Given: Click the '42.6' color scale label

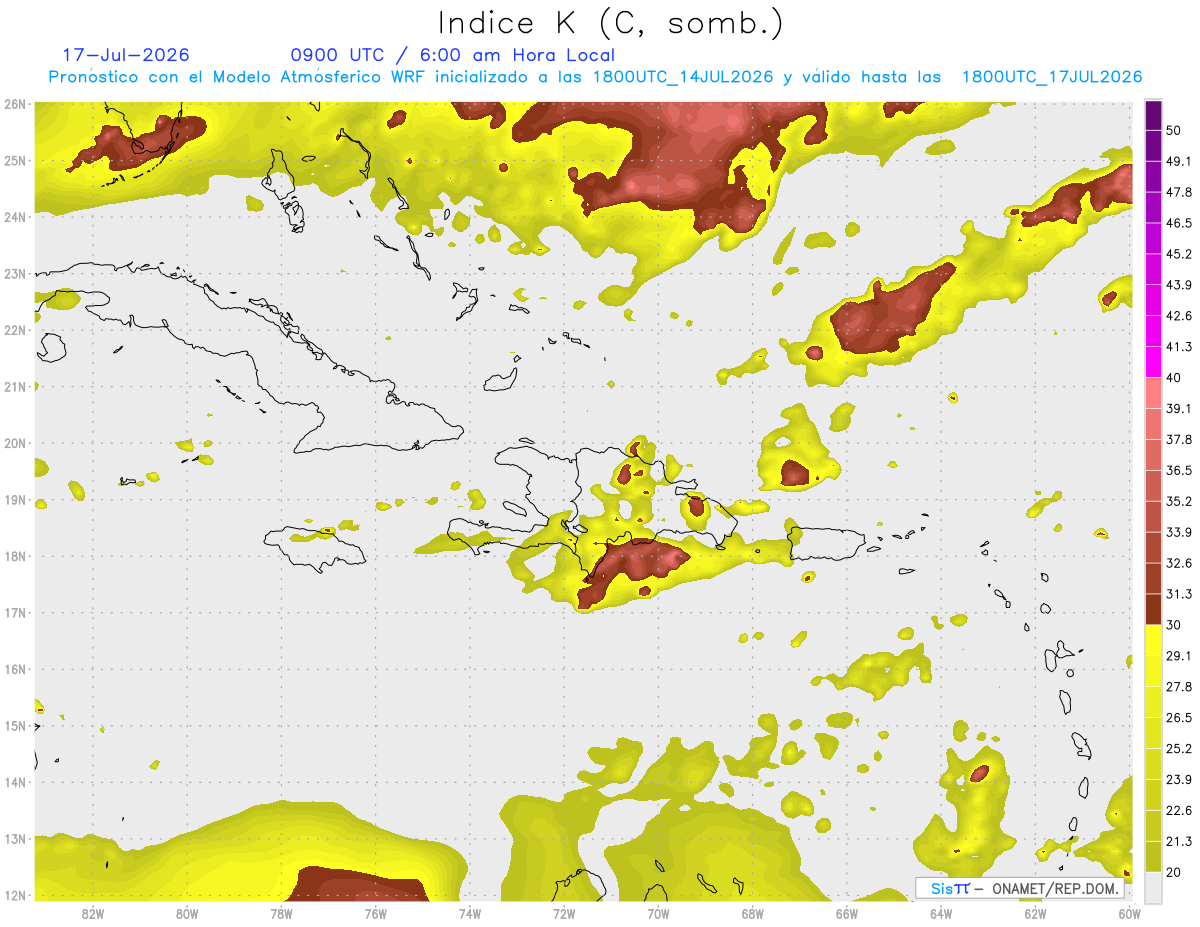Looking at the screenshot, I should click(x=1179, y=316).
